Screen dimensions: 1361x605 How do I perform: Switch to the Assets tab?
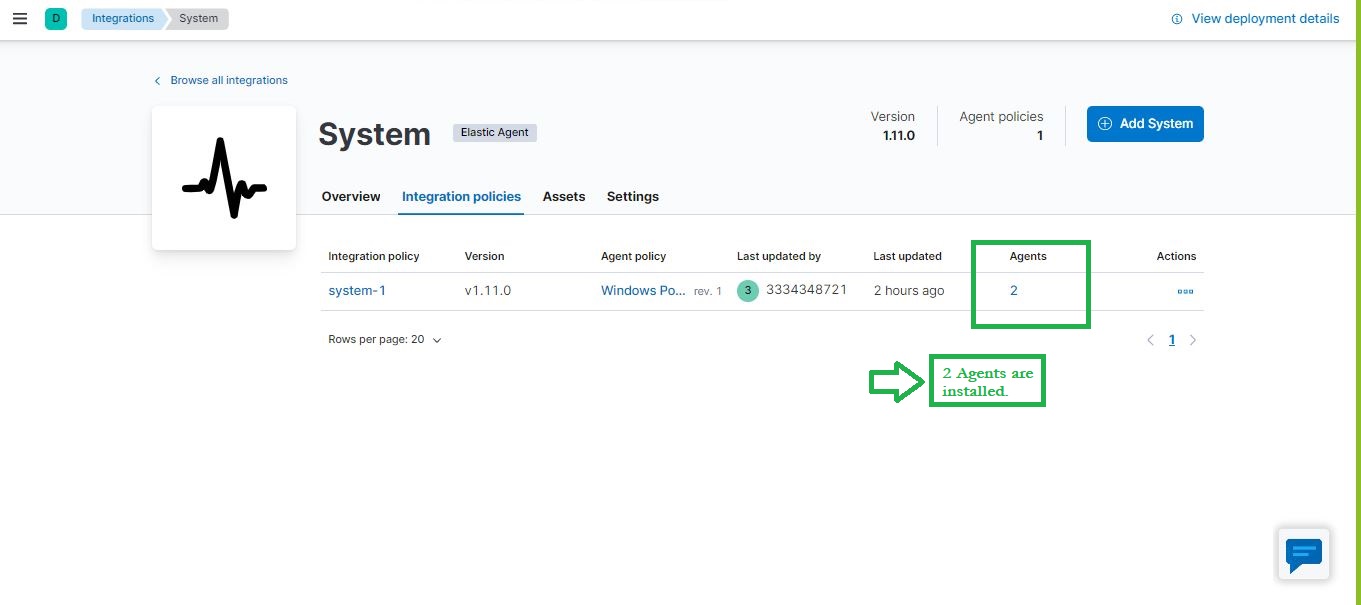(x=563, y=196)
